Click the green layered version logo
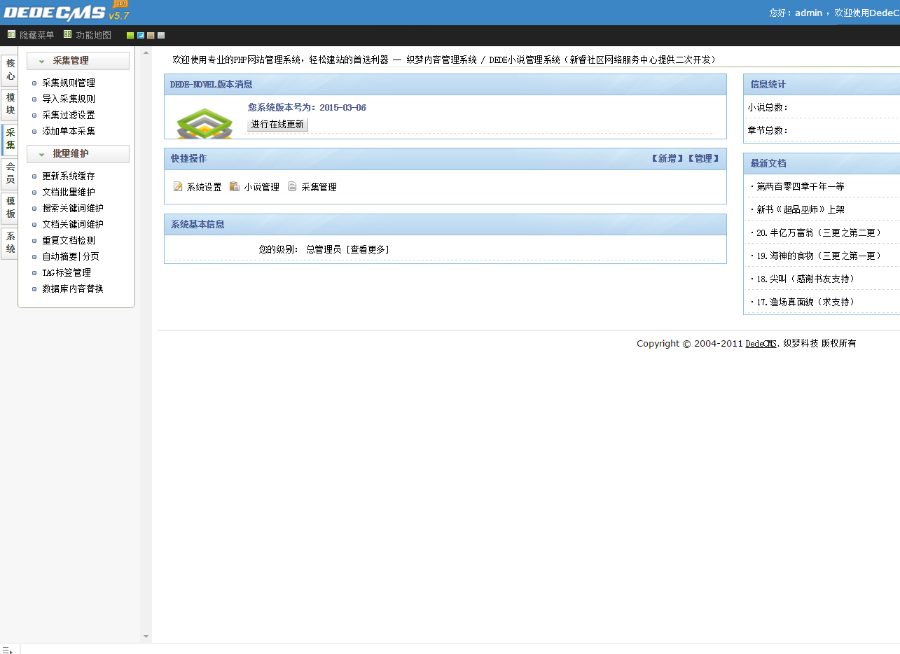The width and height of the screenshot is (900, 654). click(204, 122)
